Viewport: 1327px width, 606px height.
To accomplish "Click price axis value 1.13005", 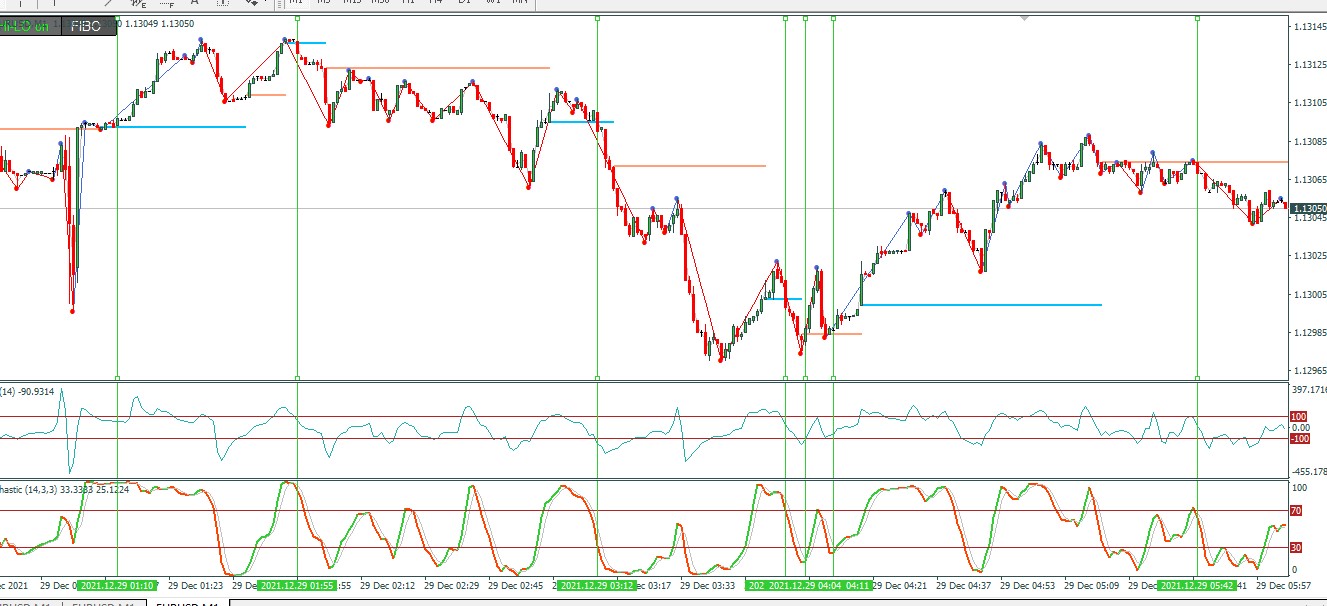I will tap(1309, 294).
